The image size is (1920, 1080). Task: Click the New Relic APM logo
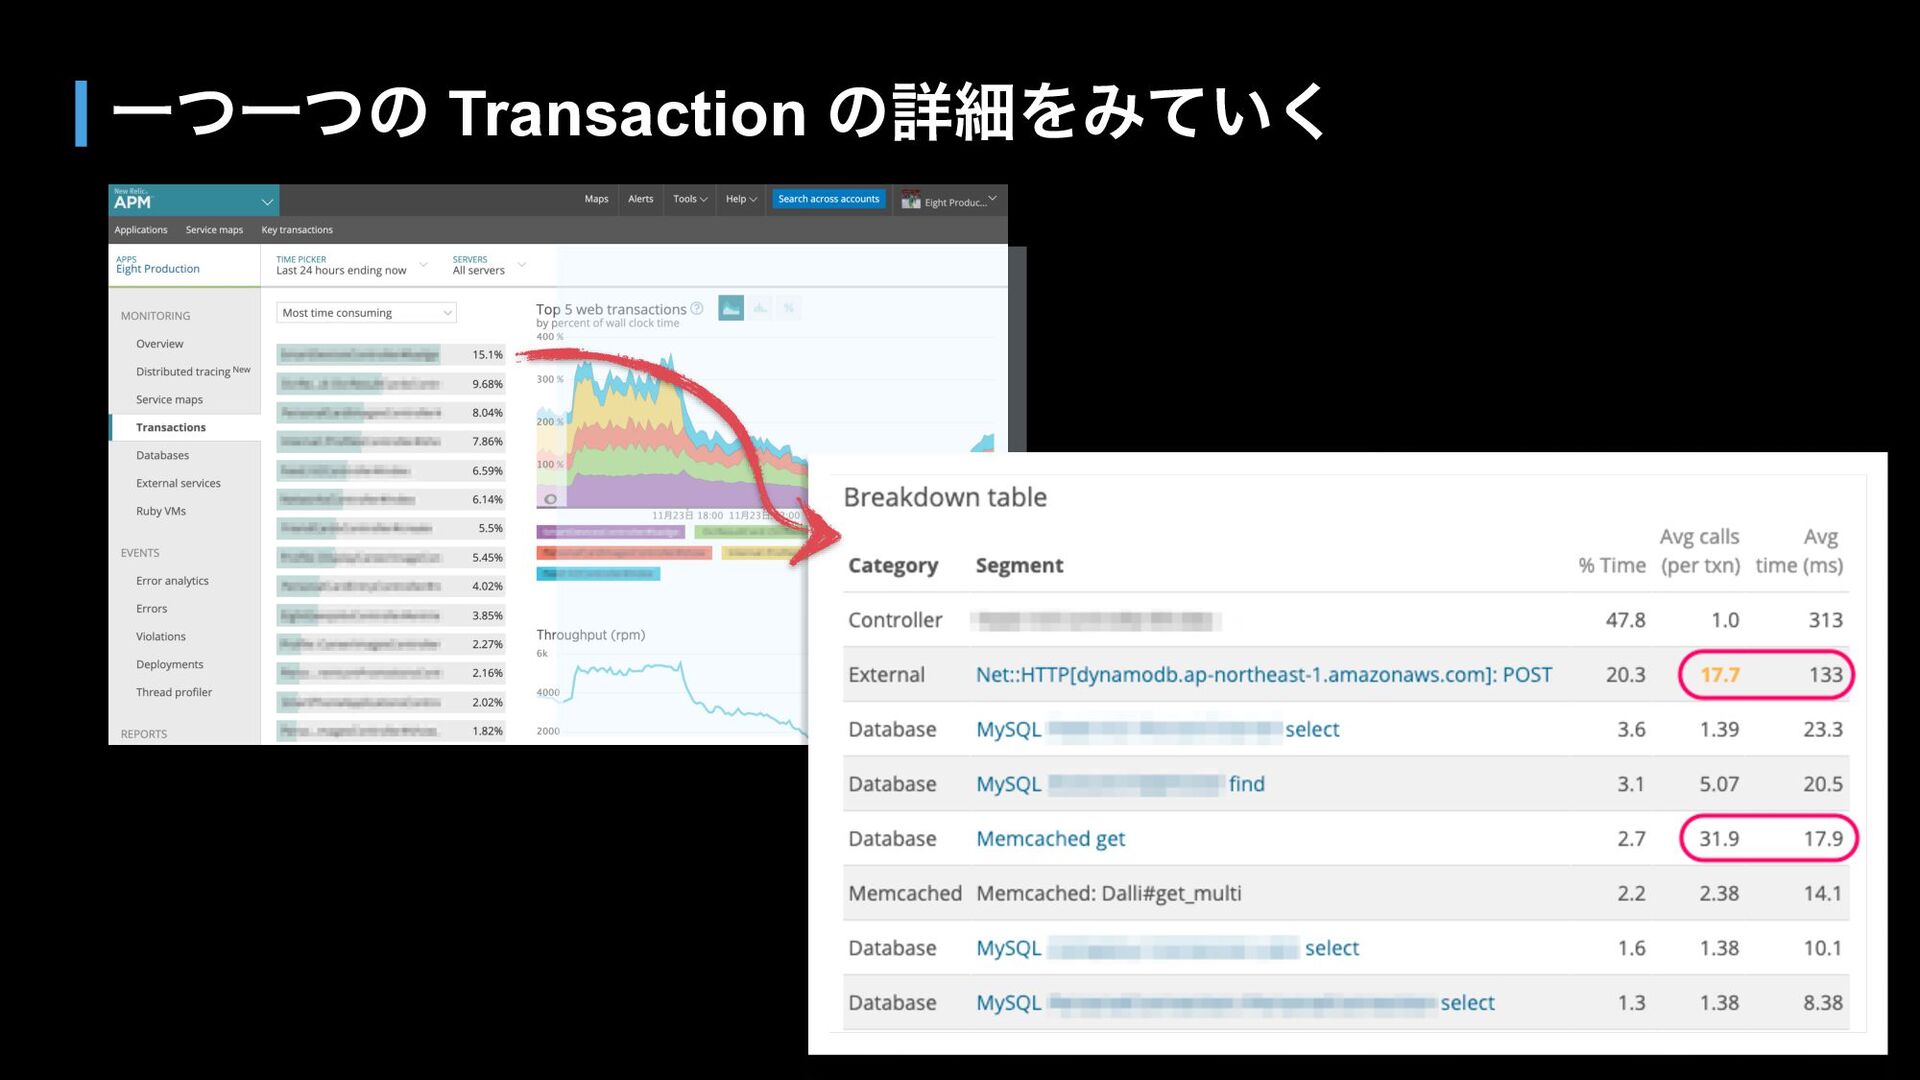[x=132, y=200]
